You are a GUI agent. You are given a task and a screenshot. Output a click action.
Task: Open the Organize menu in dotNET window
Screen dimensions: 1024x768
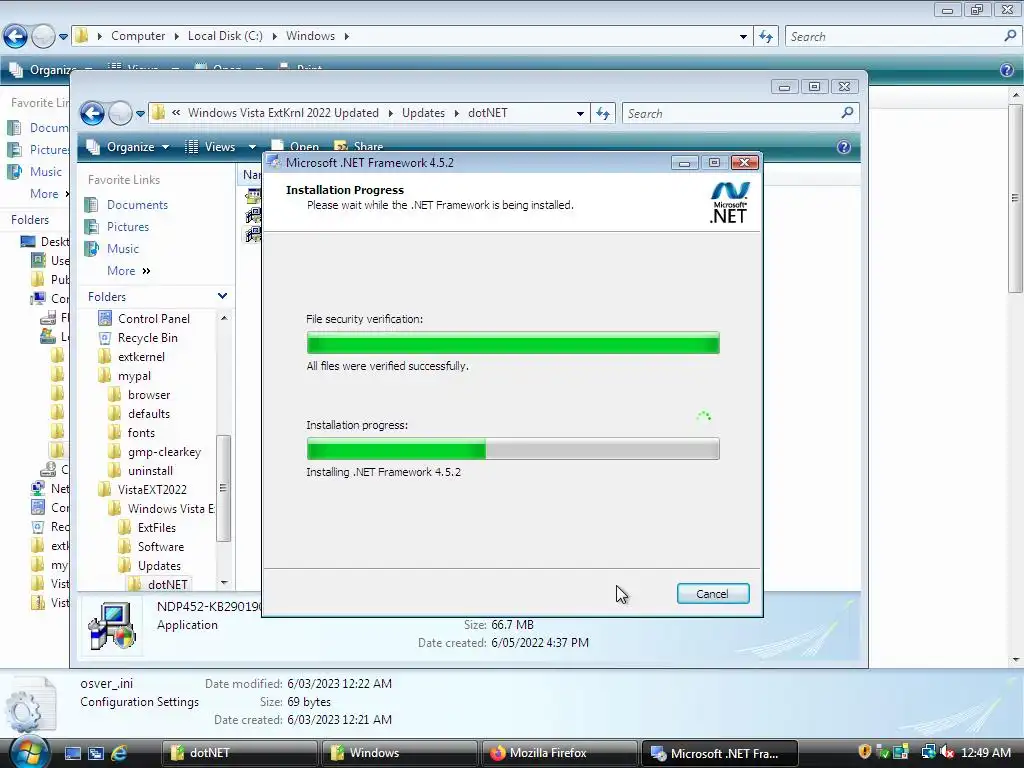(x=128, y=147)
